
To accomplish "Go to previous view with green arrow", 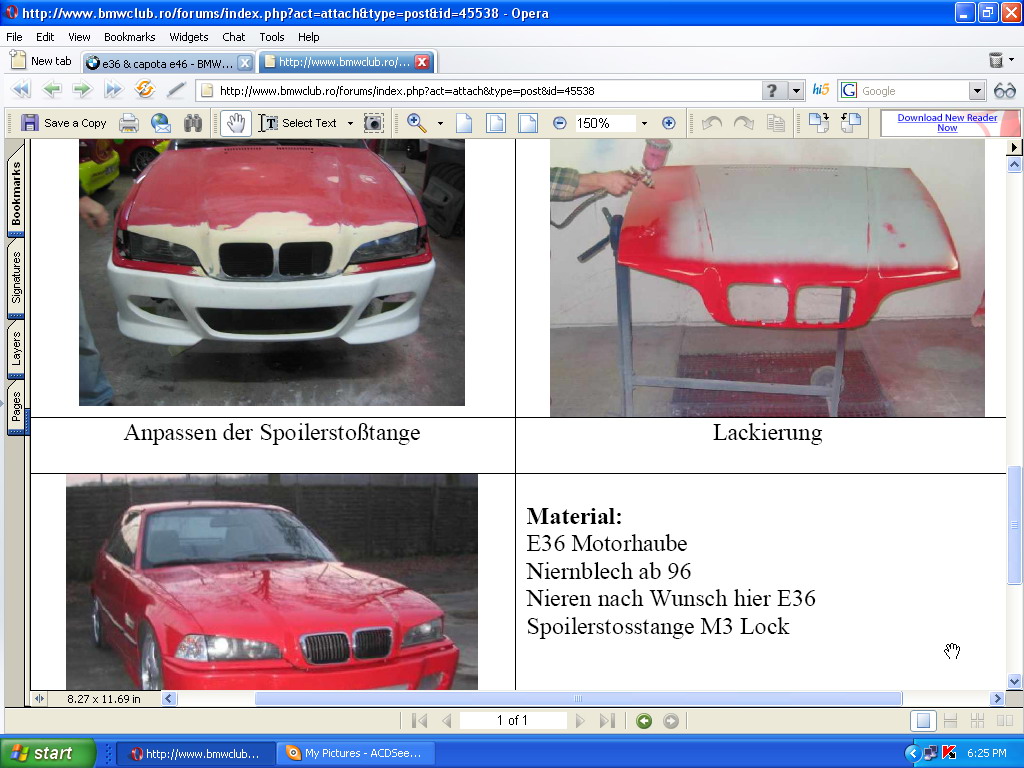I will click(x=644, y=720).
